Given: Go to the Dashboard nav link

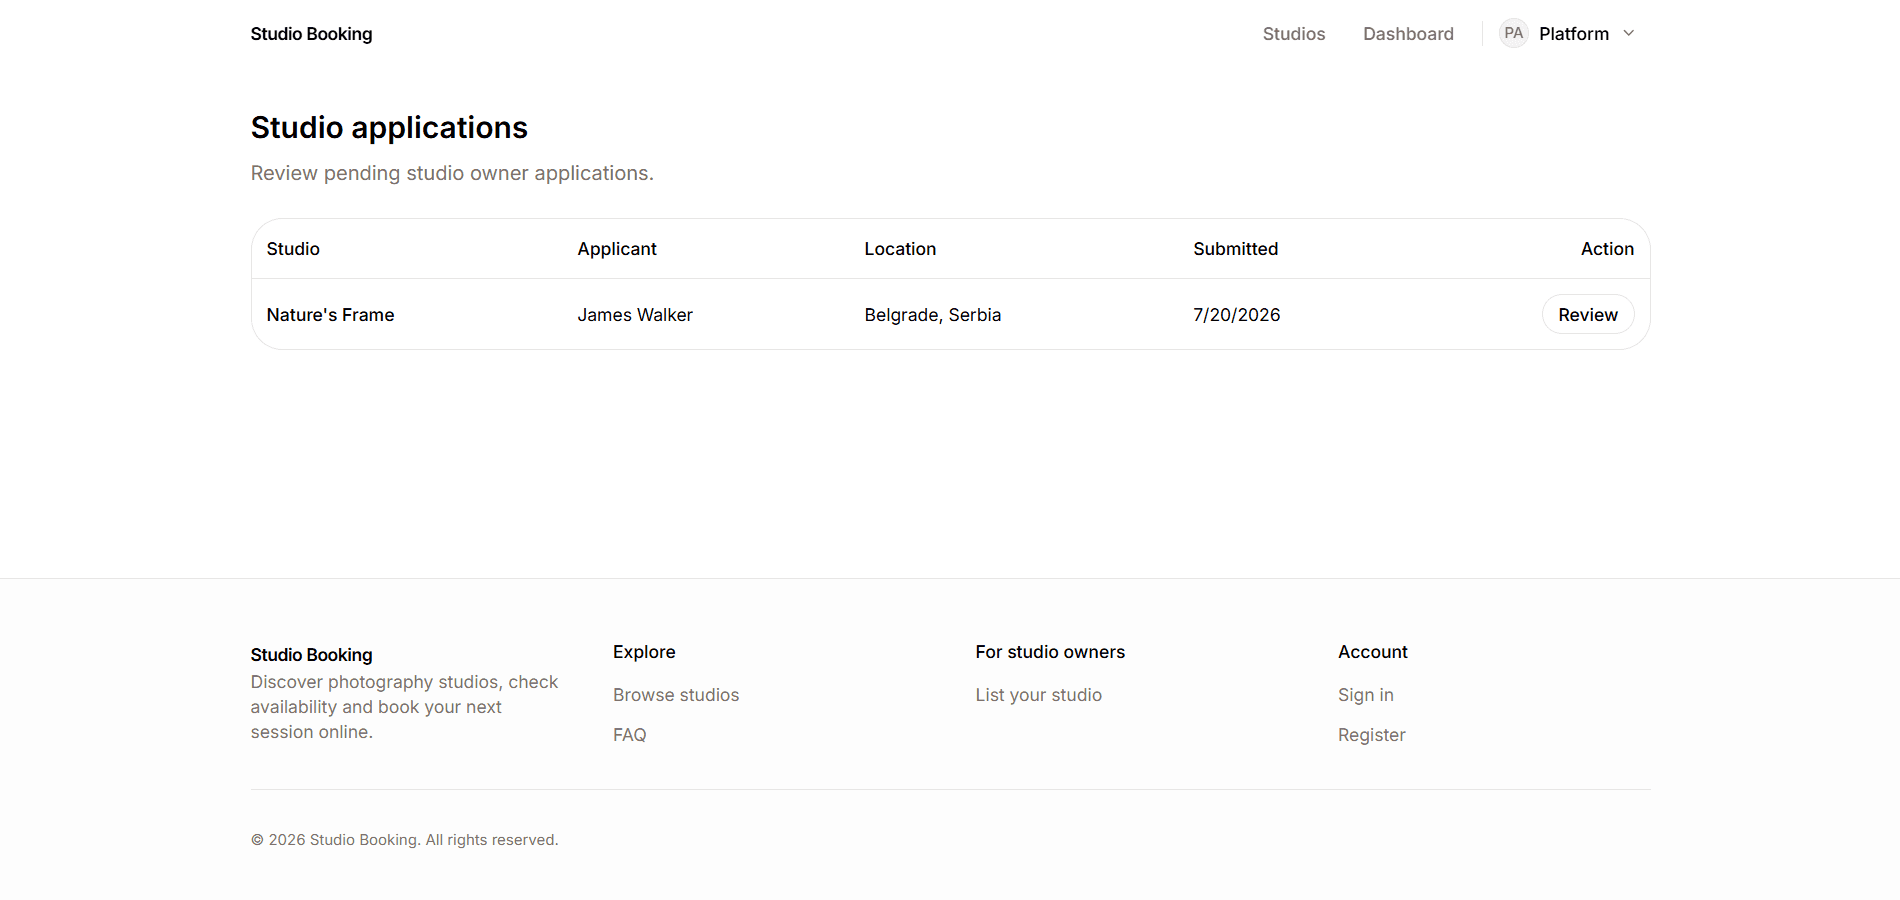Looking at the screenshot, I should pos(1408,34).
